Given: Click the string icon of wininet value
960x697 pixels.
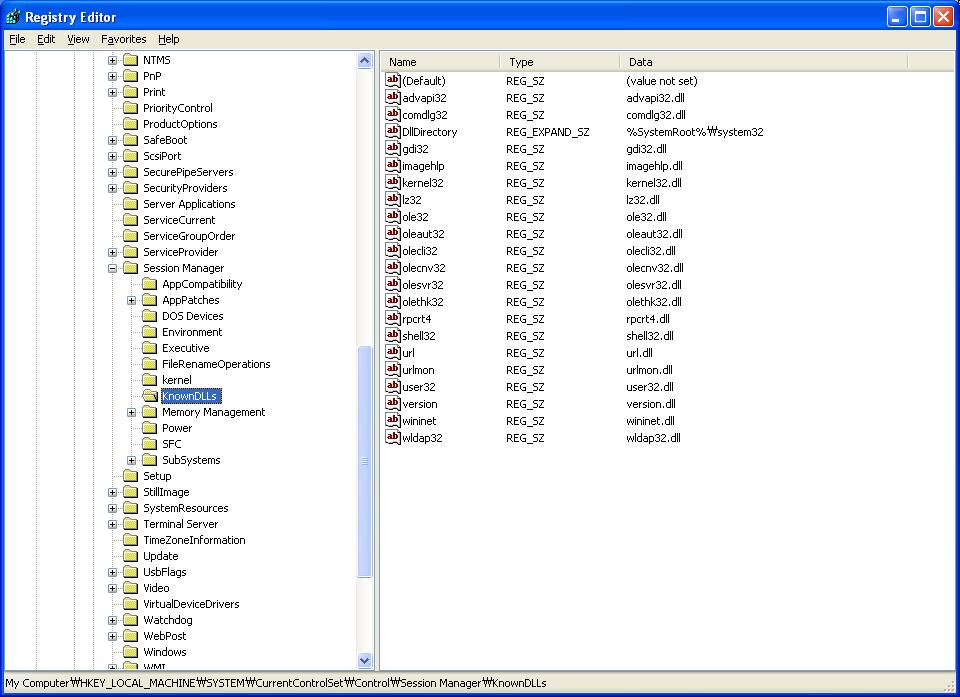Looking at the screenshot, I should [x=392, y=420].
